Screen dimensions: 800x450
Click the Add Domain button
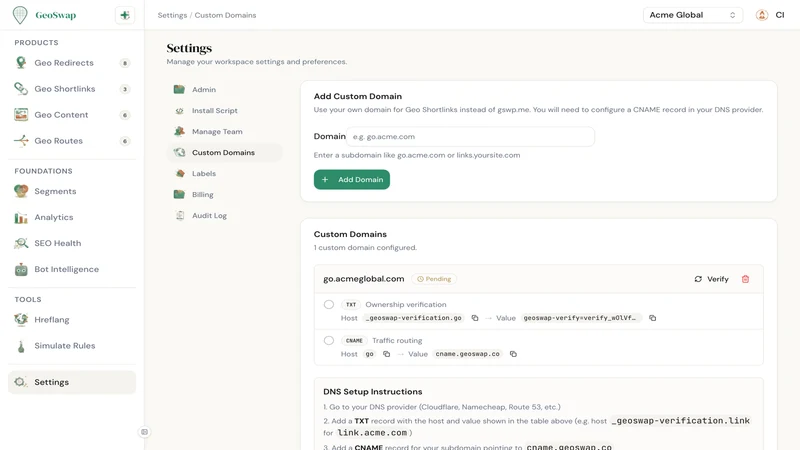[x=352, y=180]
